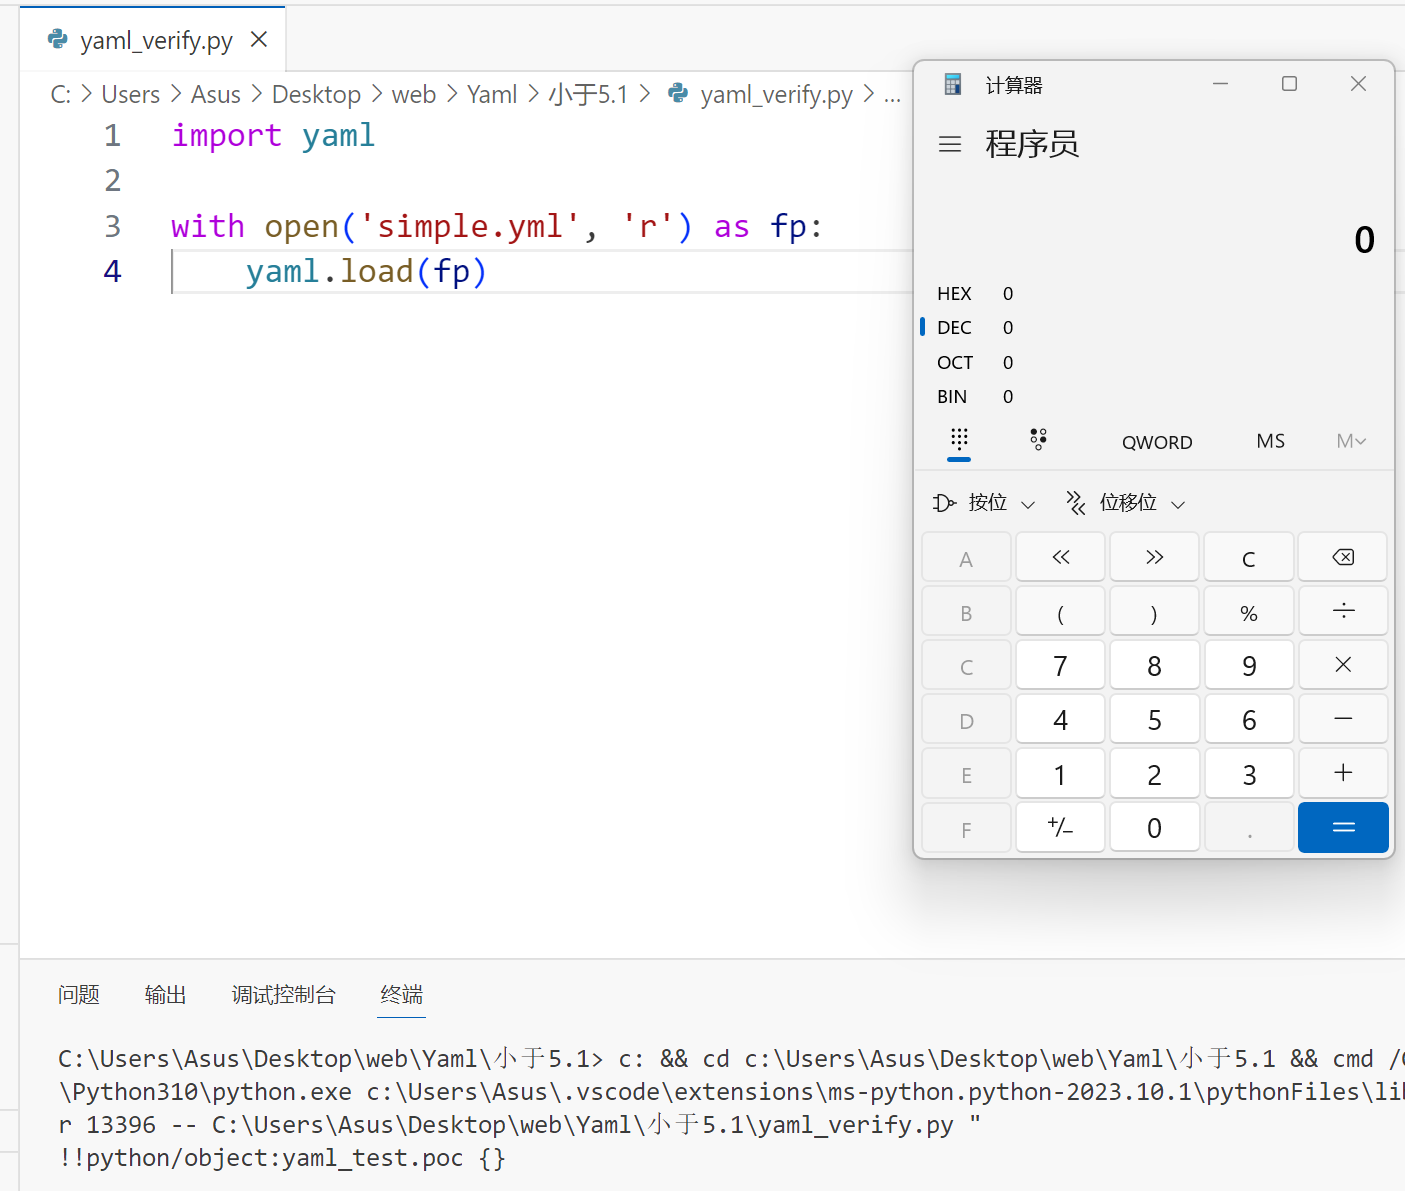1405x1191 pixels.
Task: Click the MS memory store button
Action: click(x=1270, y=441)
